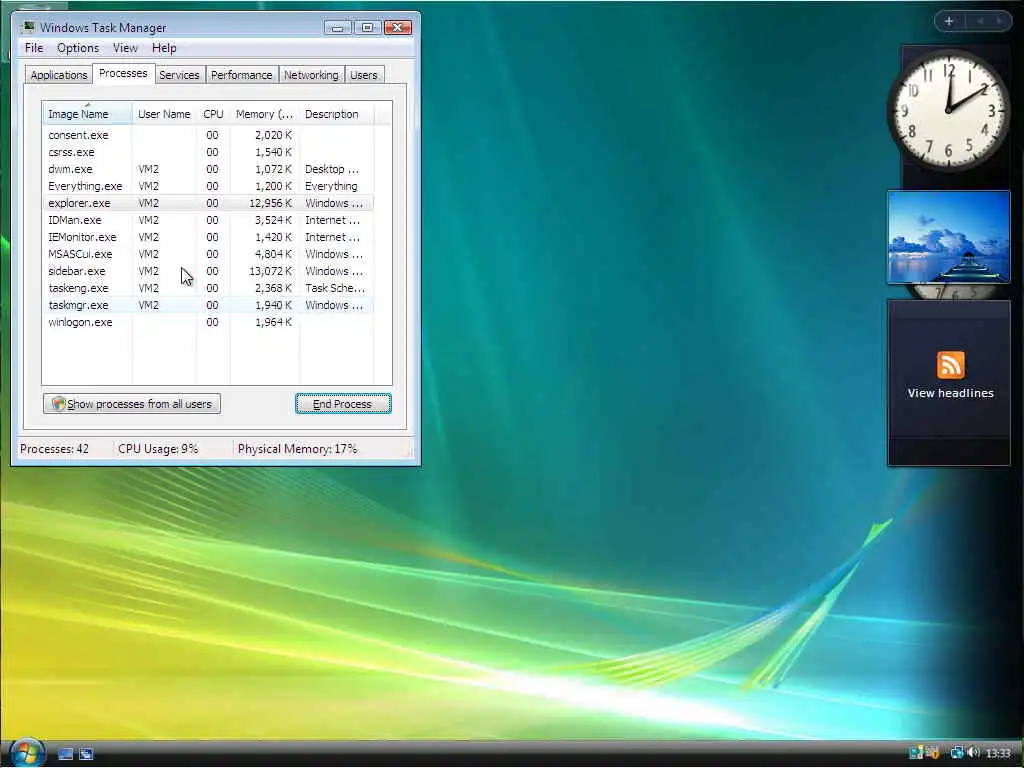
Task: Switch to the Services tab
Action: tap(179, 75)
